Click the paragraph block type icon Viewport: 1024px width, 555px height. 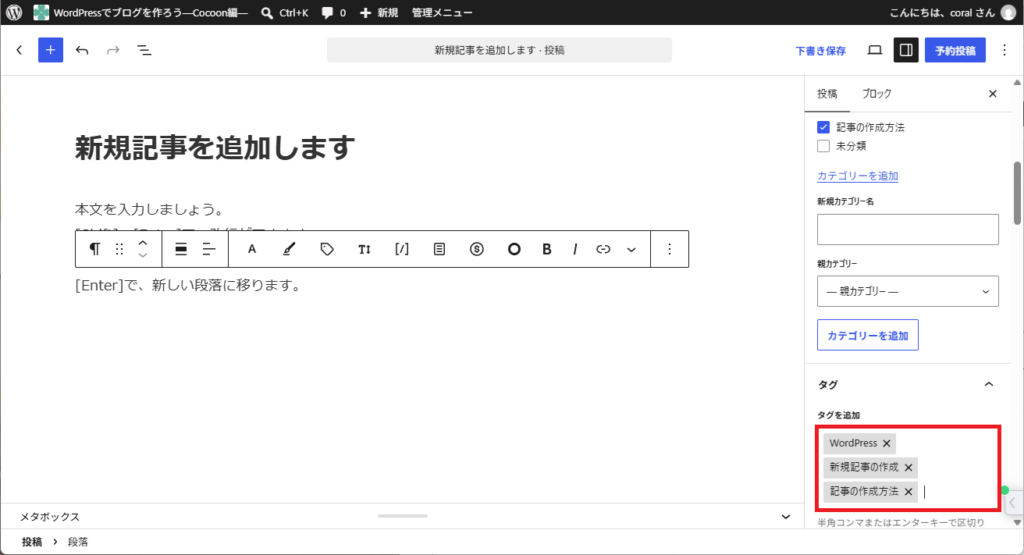(95, 249)
